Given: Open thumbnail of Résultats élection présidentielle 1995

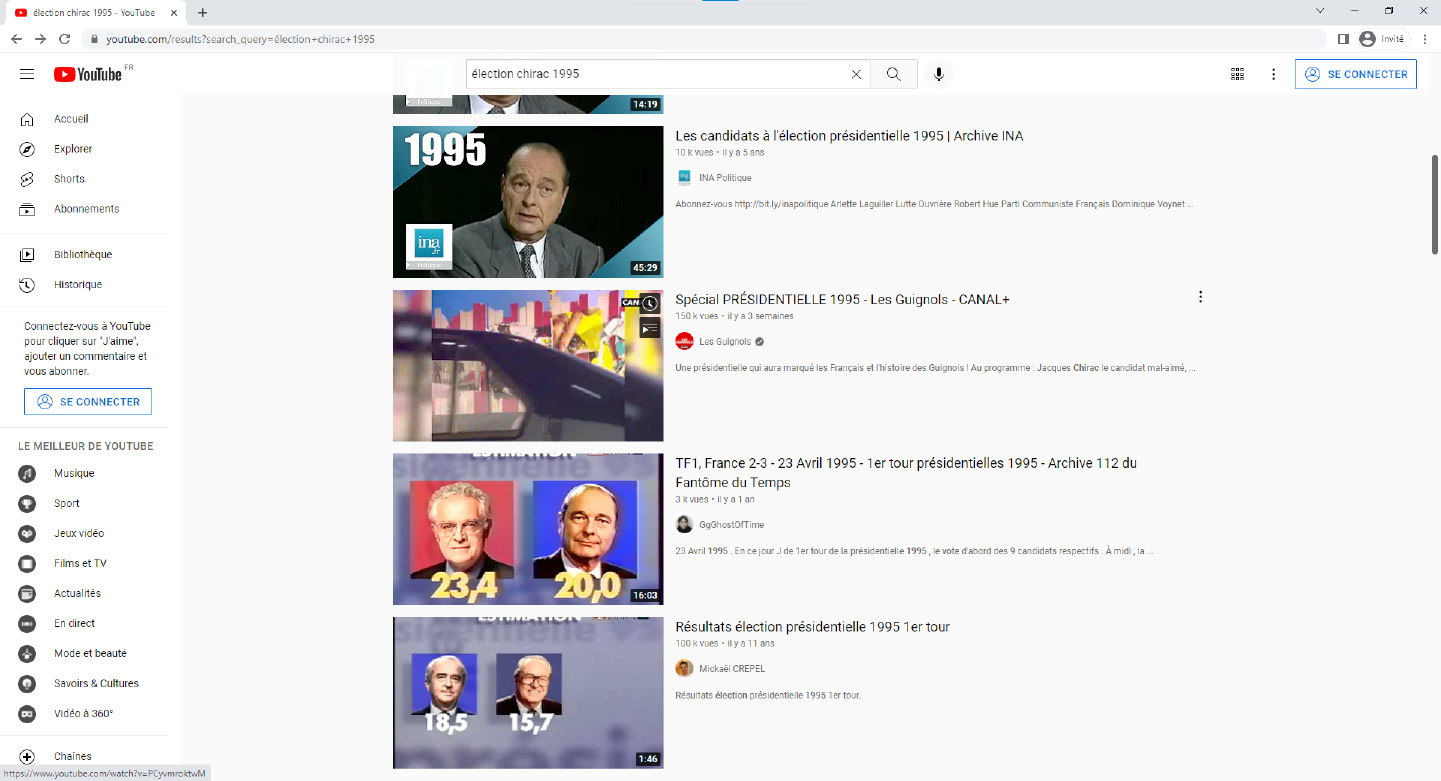Looking at the screenshot, I should coord(528,692).
